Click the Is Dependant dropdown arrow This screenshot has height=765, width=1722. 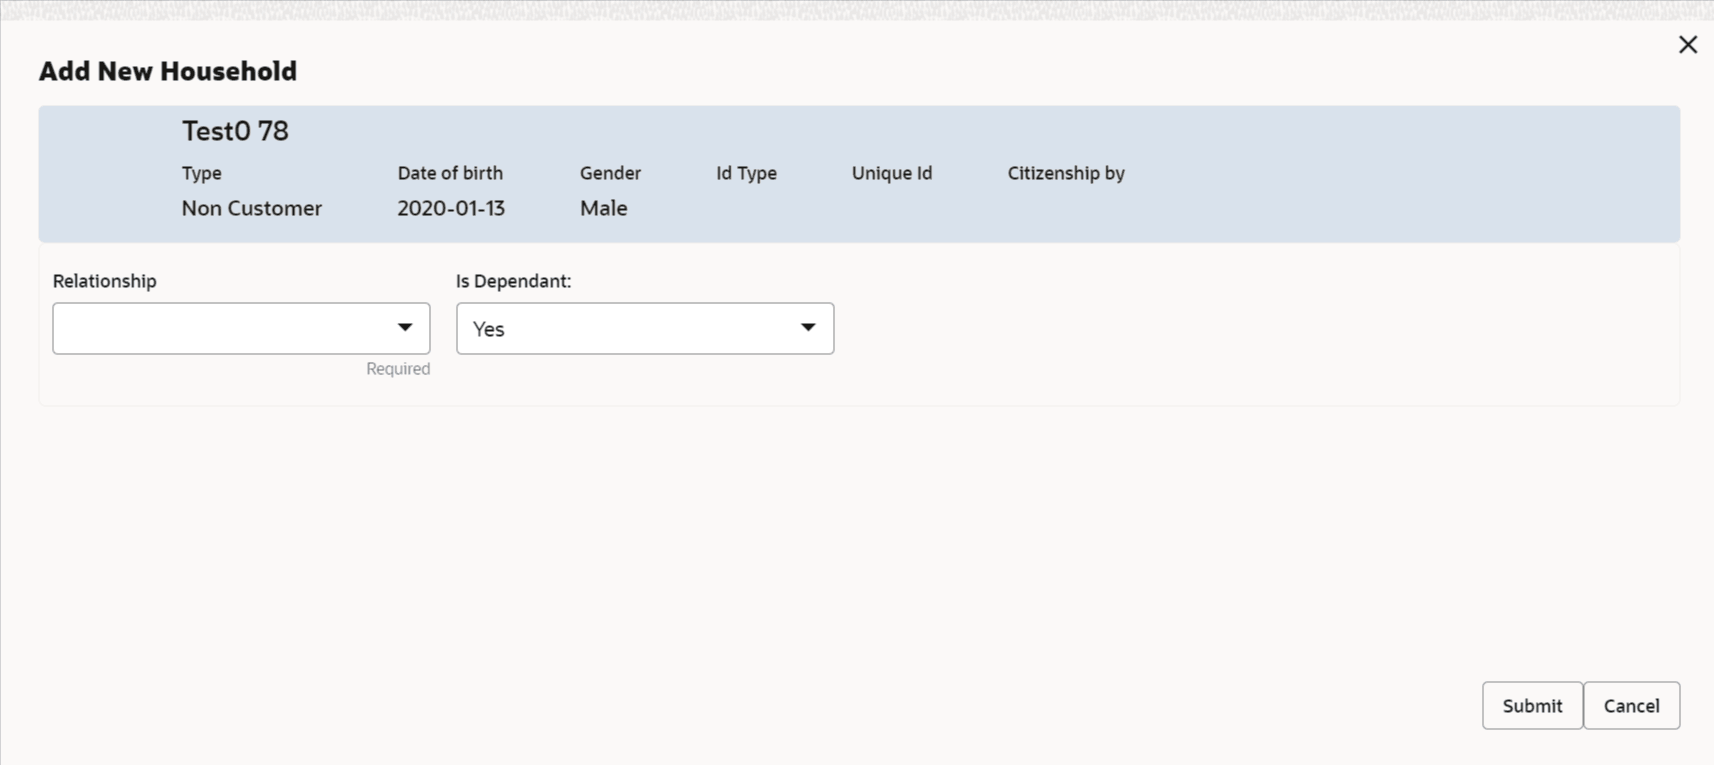tap(808, 328)
